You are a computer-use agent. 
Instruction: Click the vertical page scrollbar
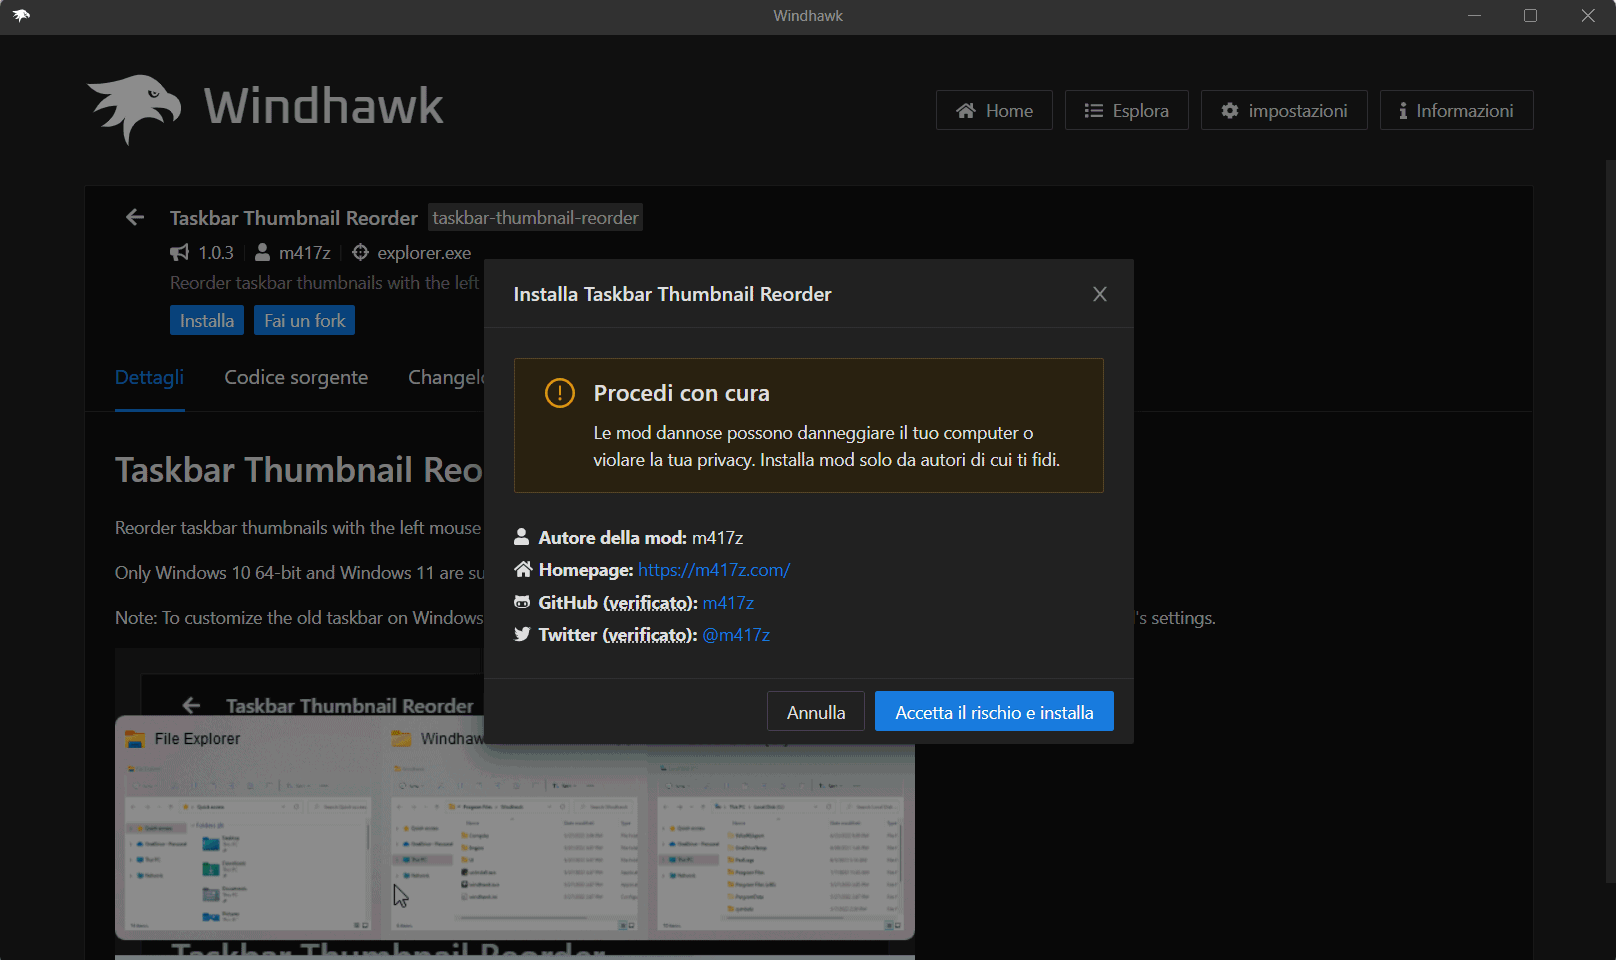pos(1609,520)
